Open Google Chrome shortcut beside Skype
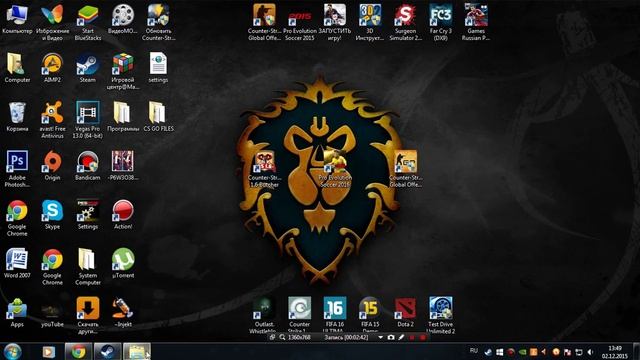The image size is (640, 360). pyautogui.click(x=17, y=218)
